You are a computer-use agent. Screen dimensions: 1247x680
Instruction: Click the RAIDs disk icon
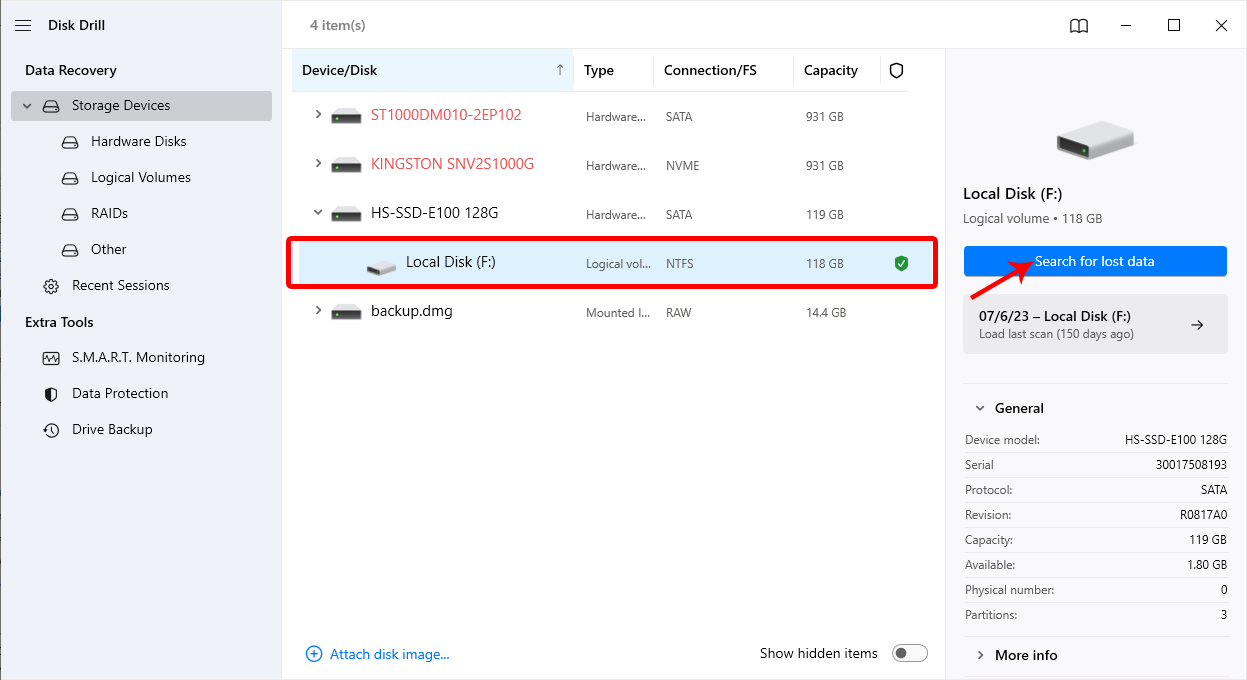click(x=70, y=214)
